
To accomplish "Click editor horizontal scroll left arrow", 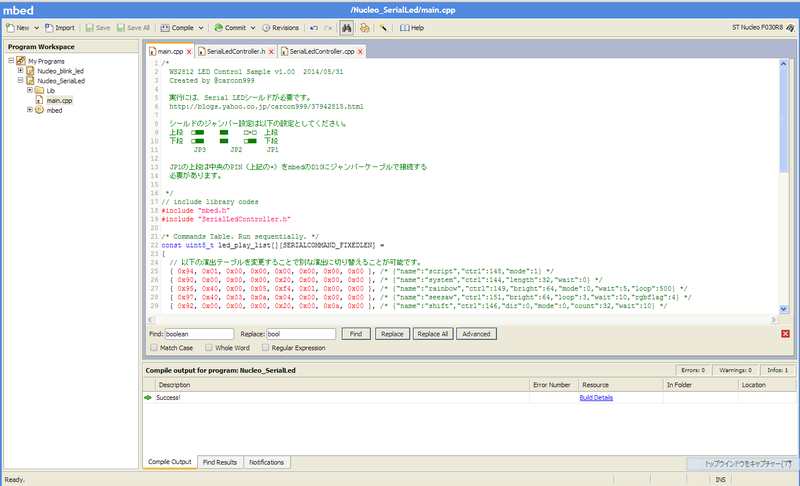I will click(150, 320).
